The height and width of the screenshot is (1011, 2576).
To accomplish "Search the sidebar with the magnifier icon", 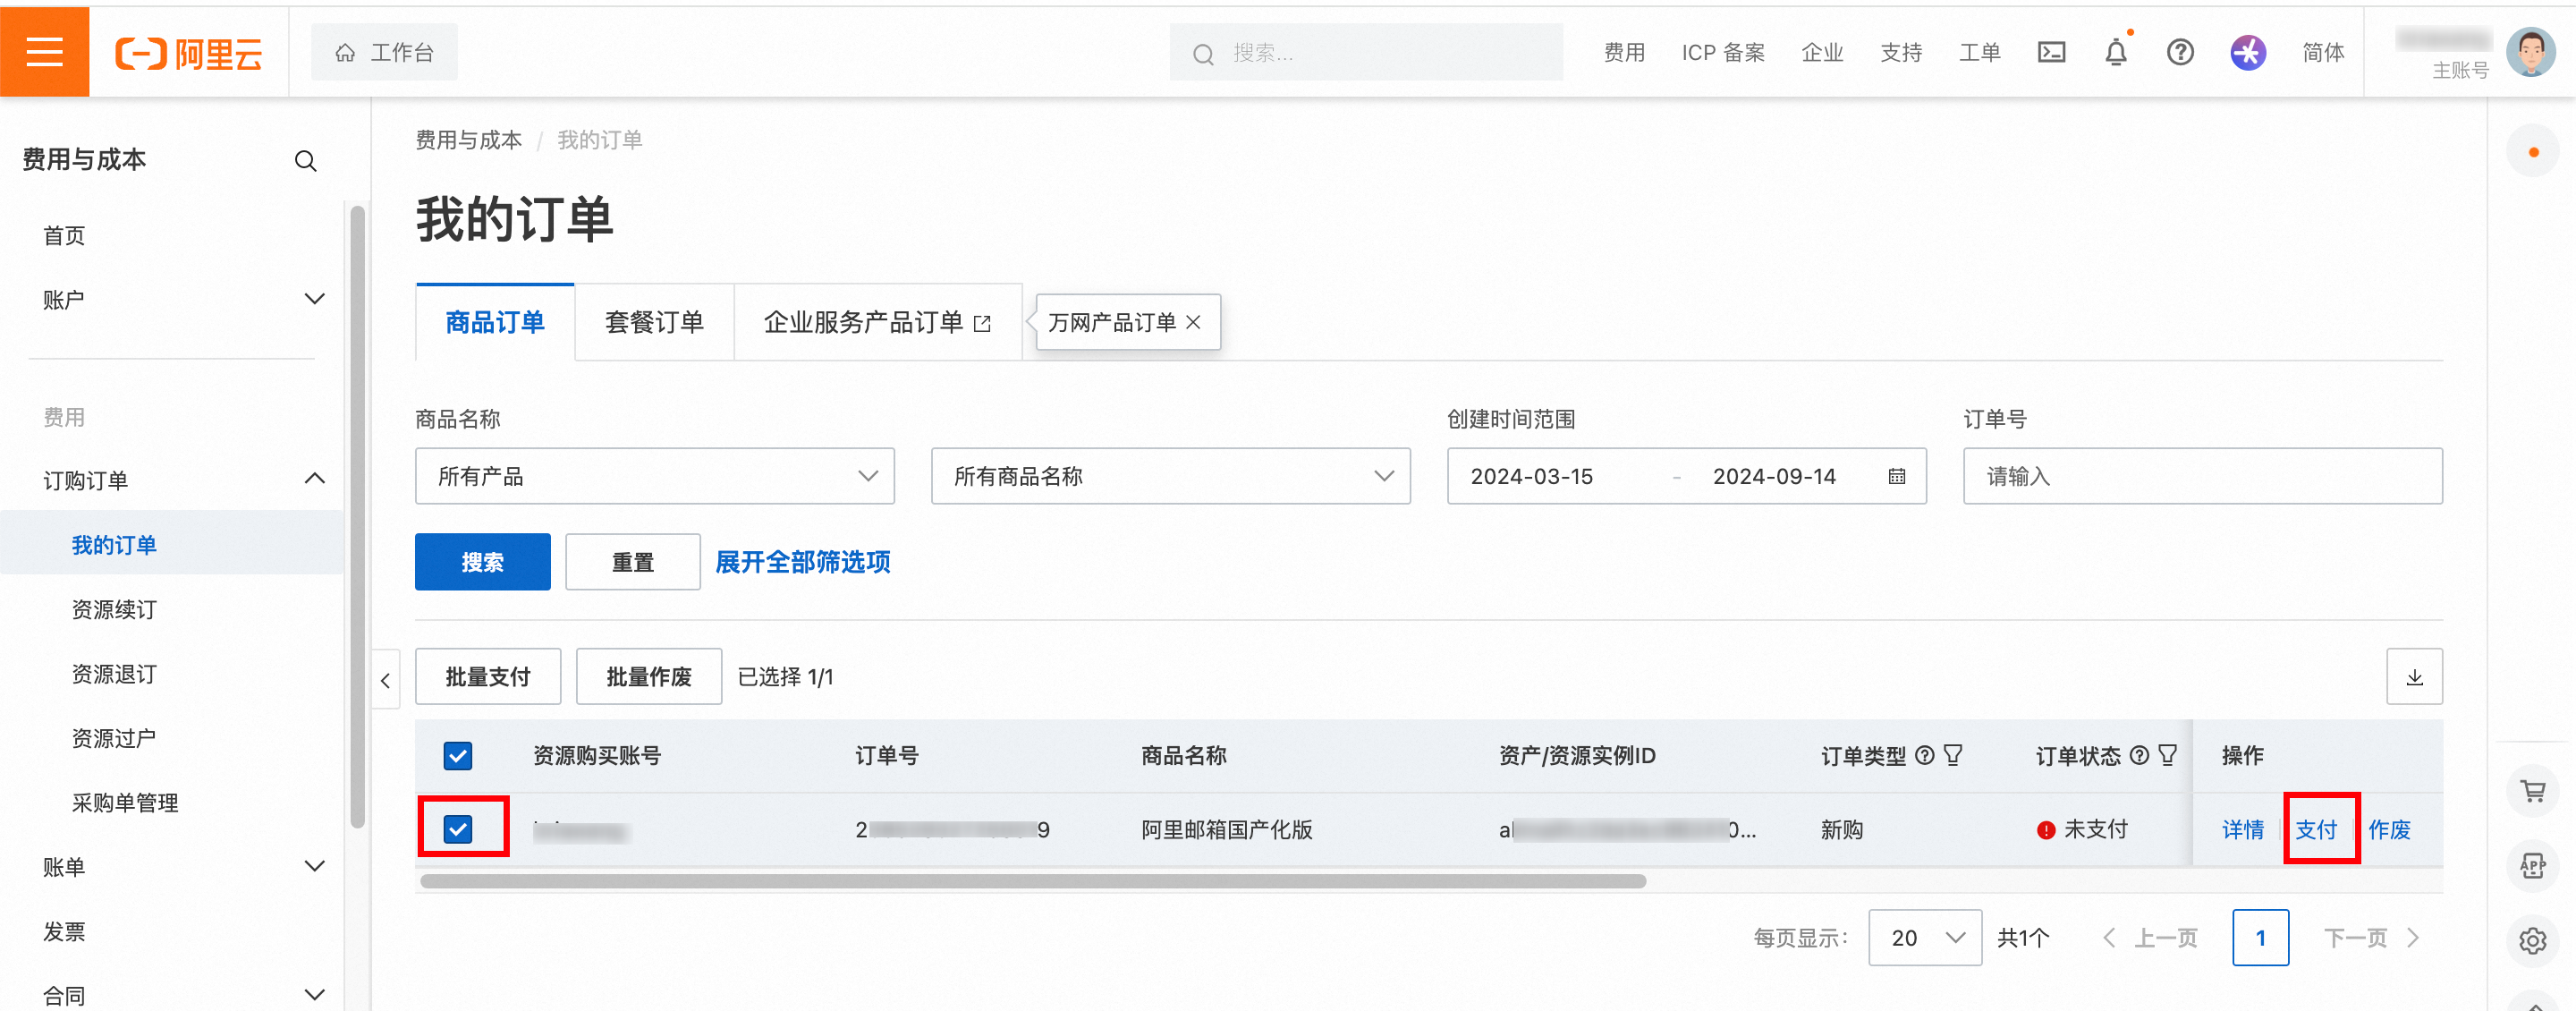I will click(305, 161).
